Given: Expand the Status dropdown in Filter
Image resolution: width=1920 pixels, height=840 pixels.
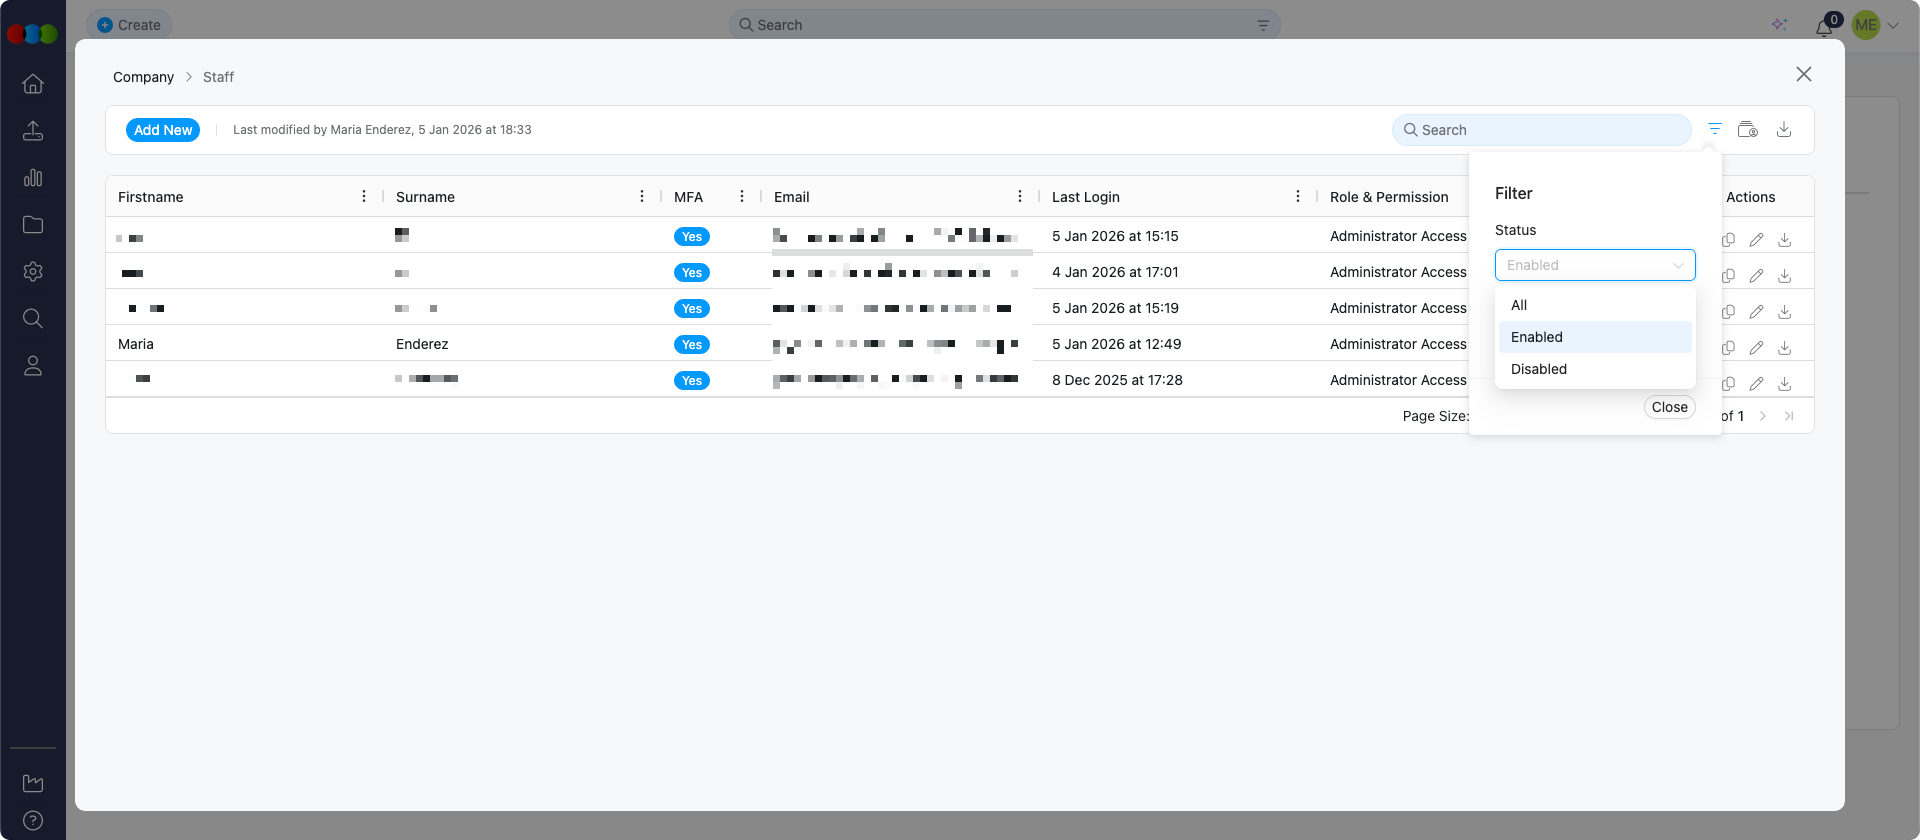Looking at the screenshot, I should pos(1595,265).
